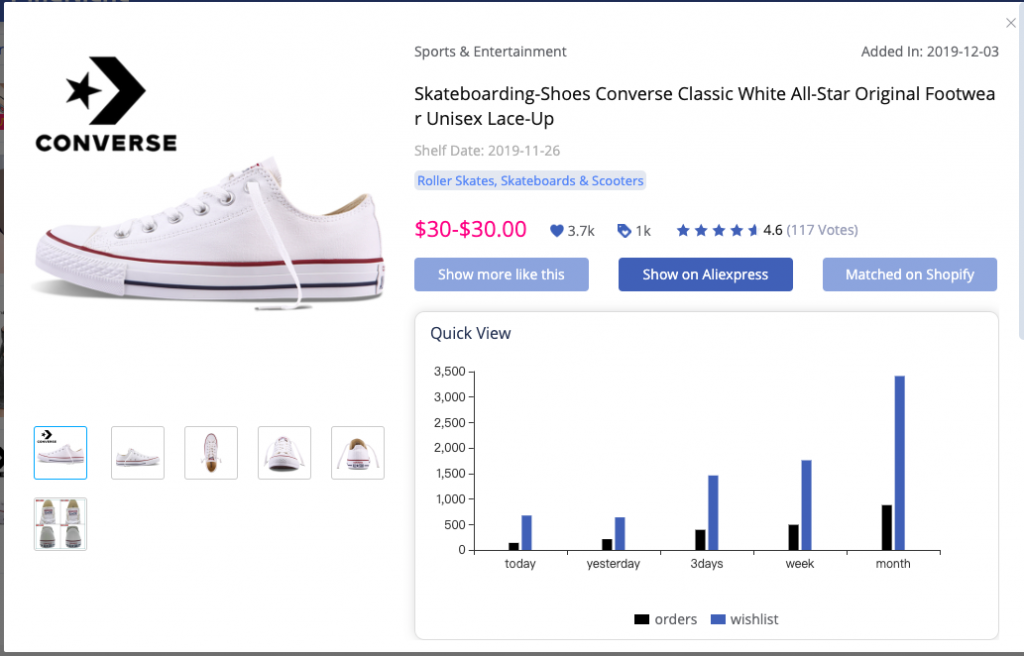Click the 'week' axis label
The height and width of the screenshot is (656, 1024).
799,564
